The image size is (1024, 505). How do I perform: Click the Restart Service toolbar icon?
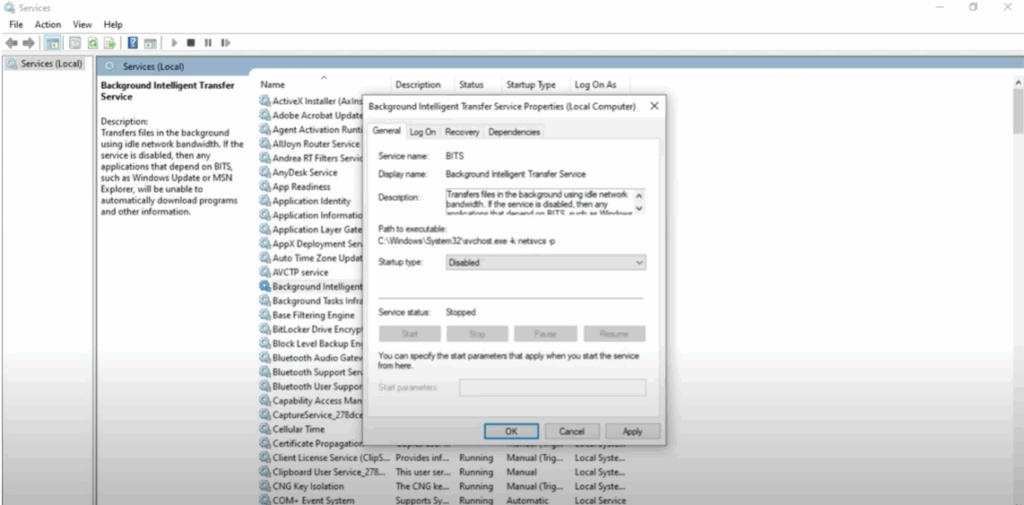pyautogui.click(x=225, y=43)
